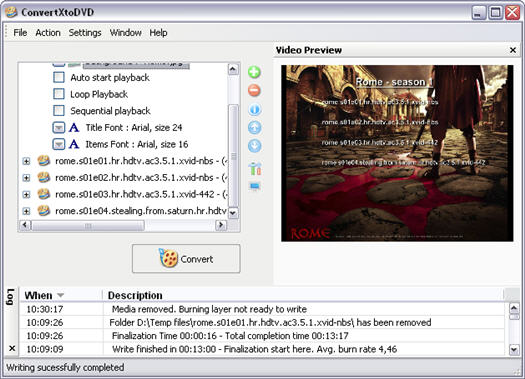Screen dimensions: 525x379
Task: Click the Convert button
Action: click(186, 259)
